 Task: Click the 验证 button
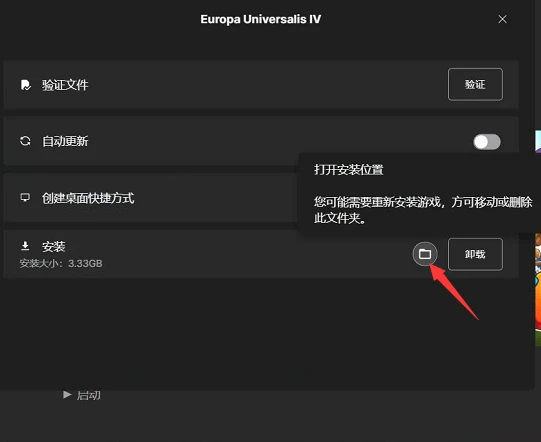475,85
